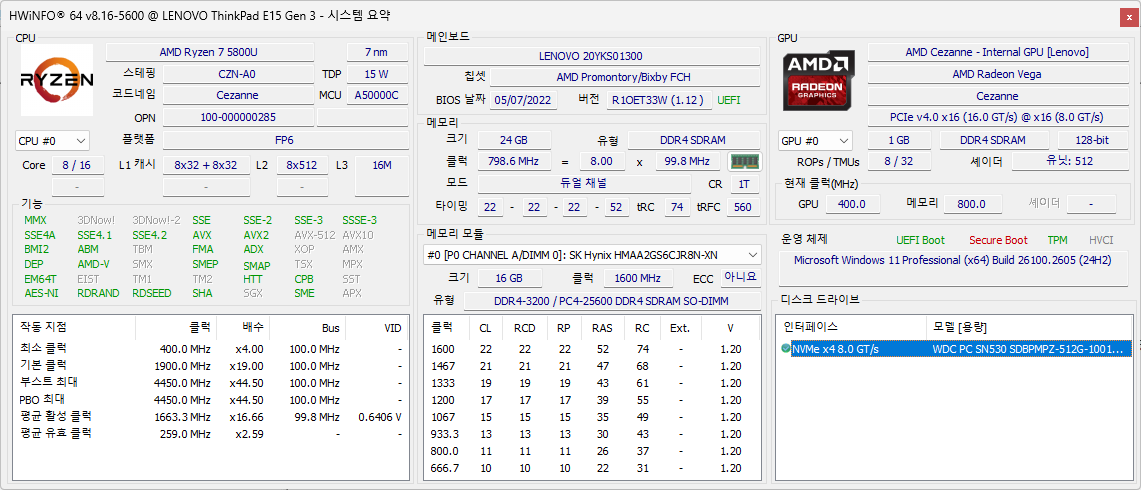Click the GPU clock 400.0 field
Screen dimensions: 1141x490
click(x=852, y=205)
